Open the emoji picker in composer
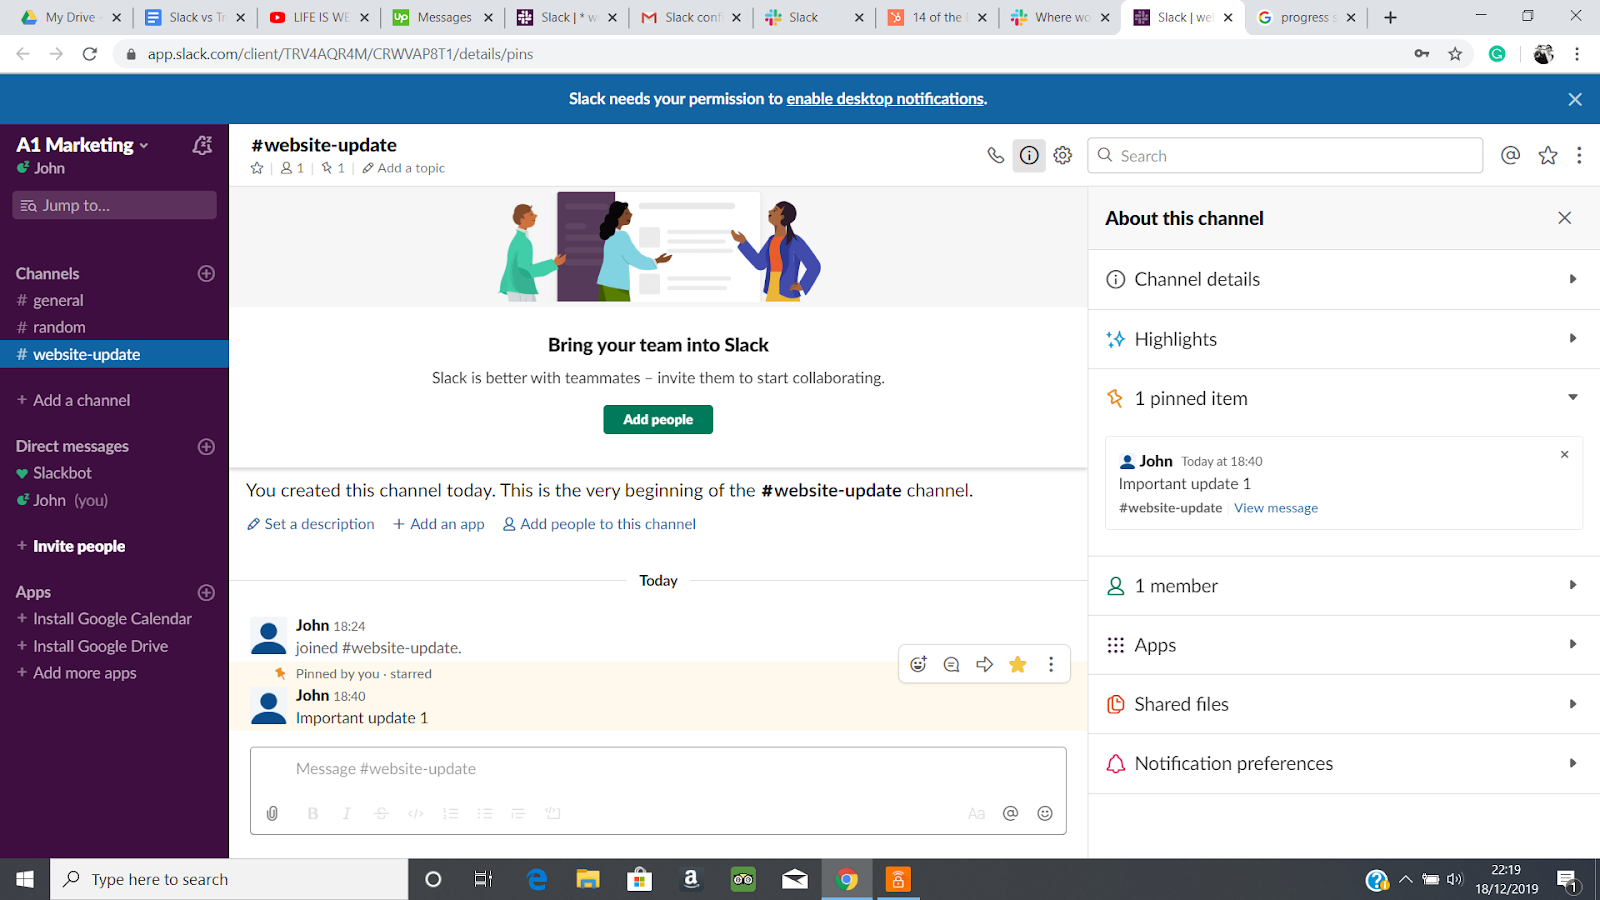Viewport: 1600px width, 900px height. [x=1045, y=813]
